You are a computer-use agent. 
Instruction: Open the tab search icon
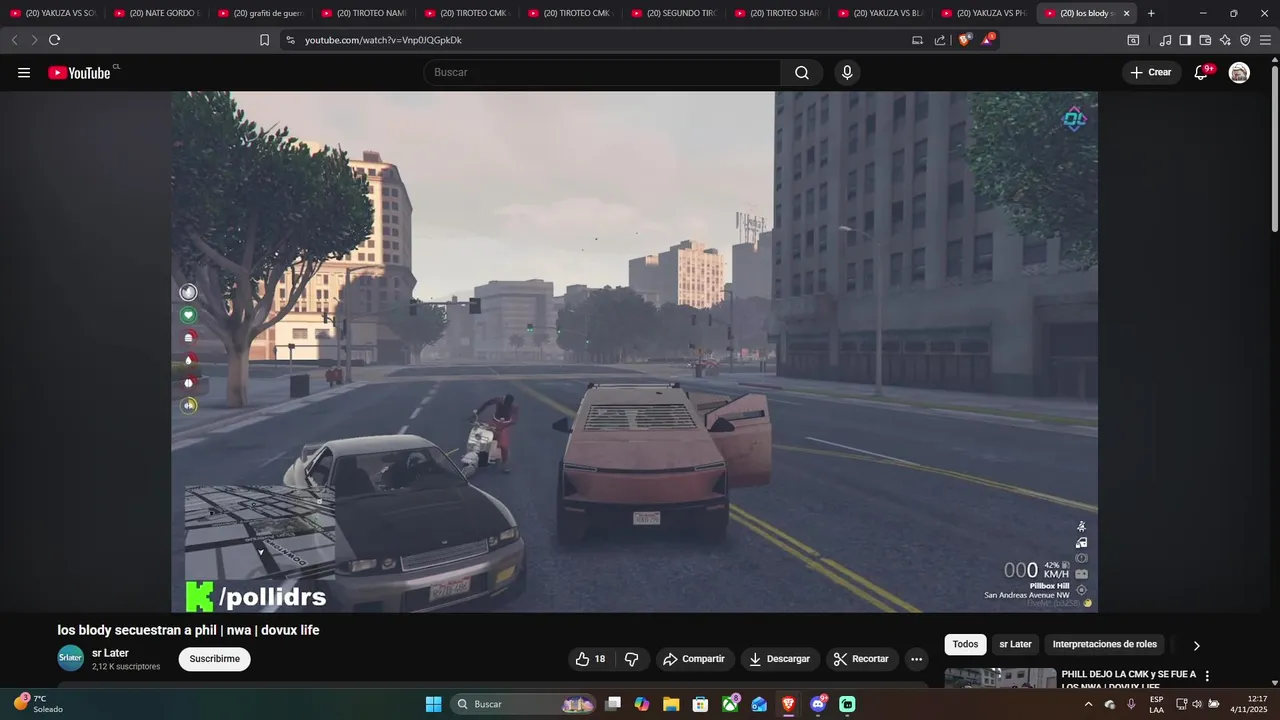[x=1133, y=40]
